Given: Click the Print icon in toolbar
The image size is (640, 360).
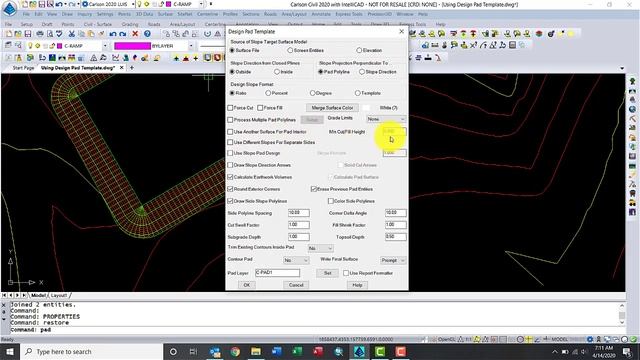Looking at the screenshot, I should pyautogui.click(x=40, y=34).
